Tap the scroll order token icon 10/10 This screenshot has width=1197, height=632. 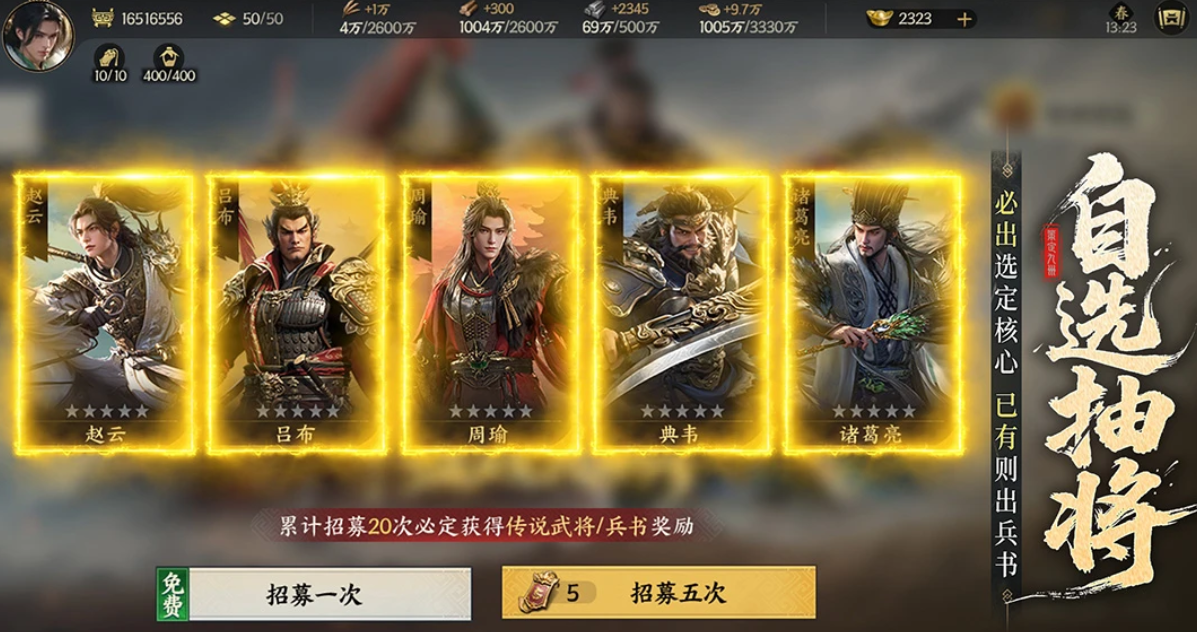[110, 57]
